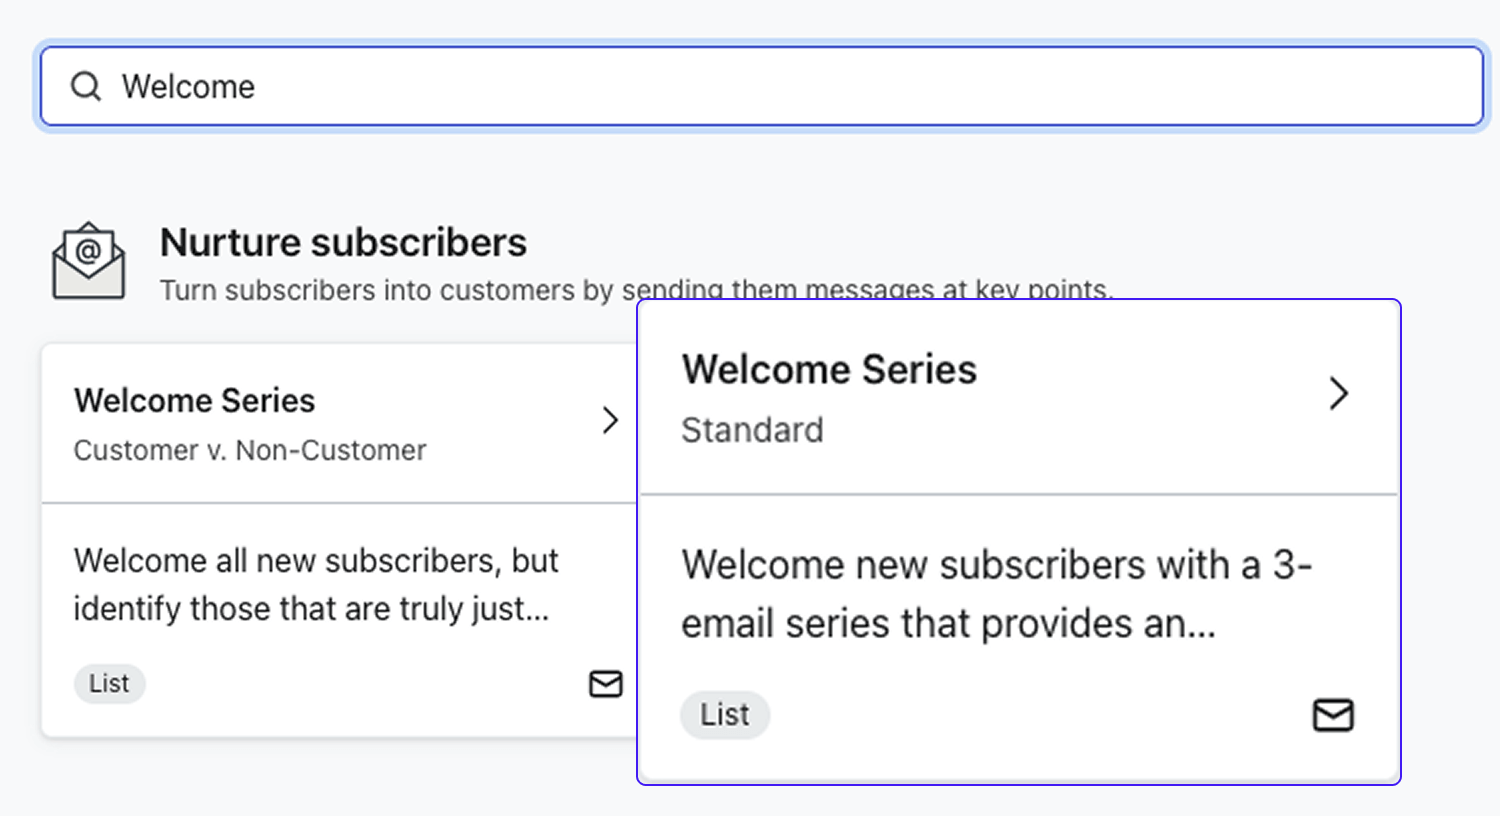Focus the search box containing "Welcome"

tap(760, 87)
